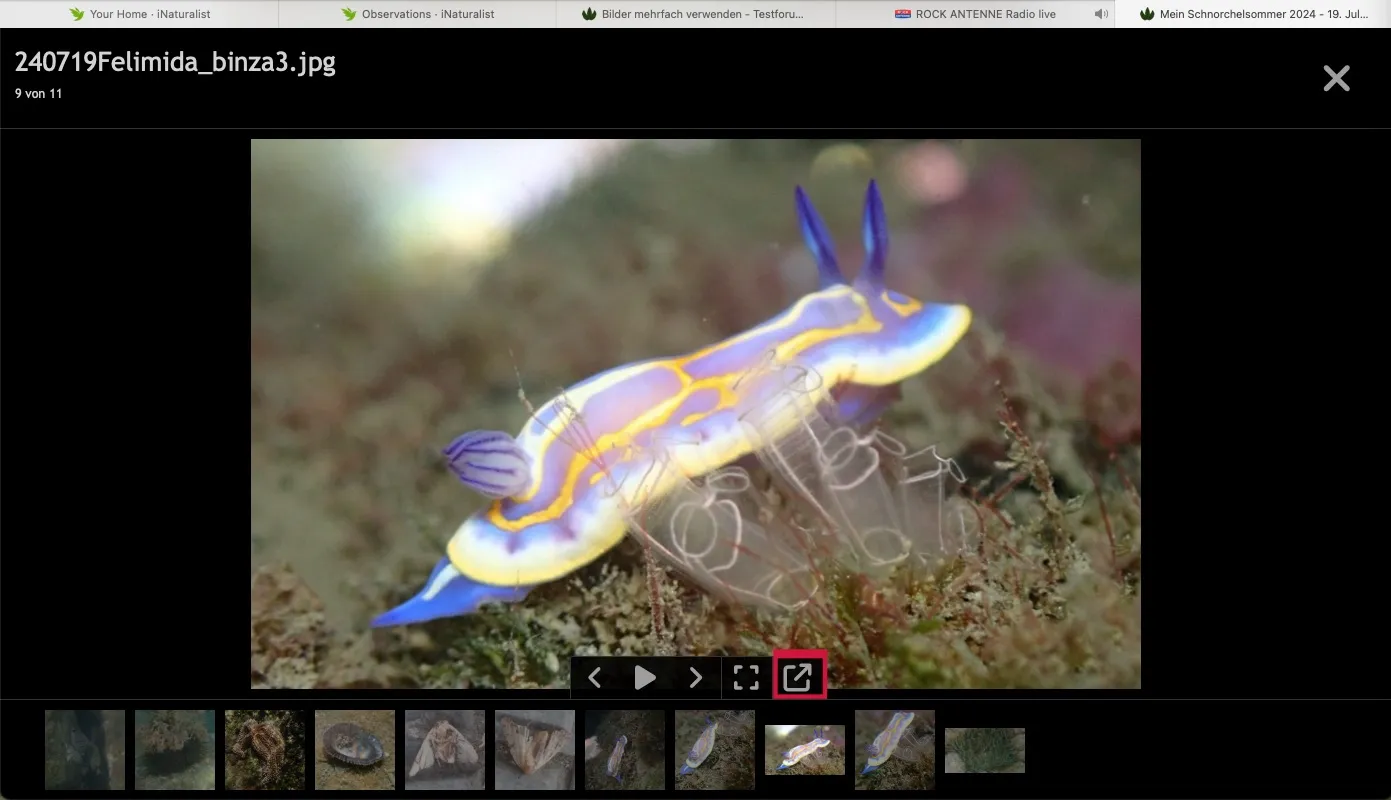Viewport: 1391px width, 800px height.
Task: Click the file name 240719Felimida_binza3.jpg
Action: point(175,62)
